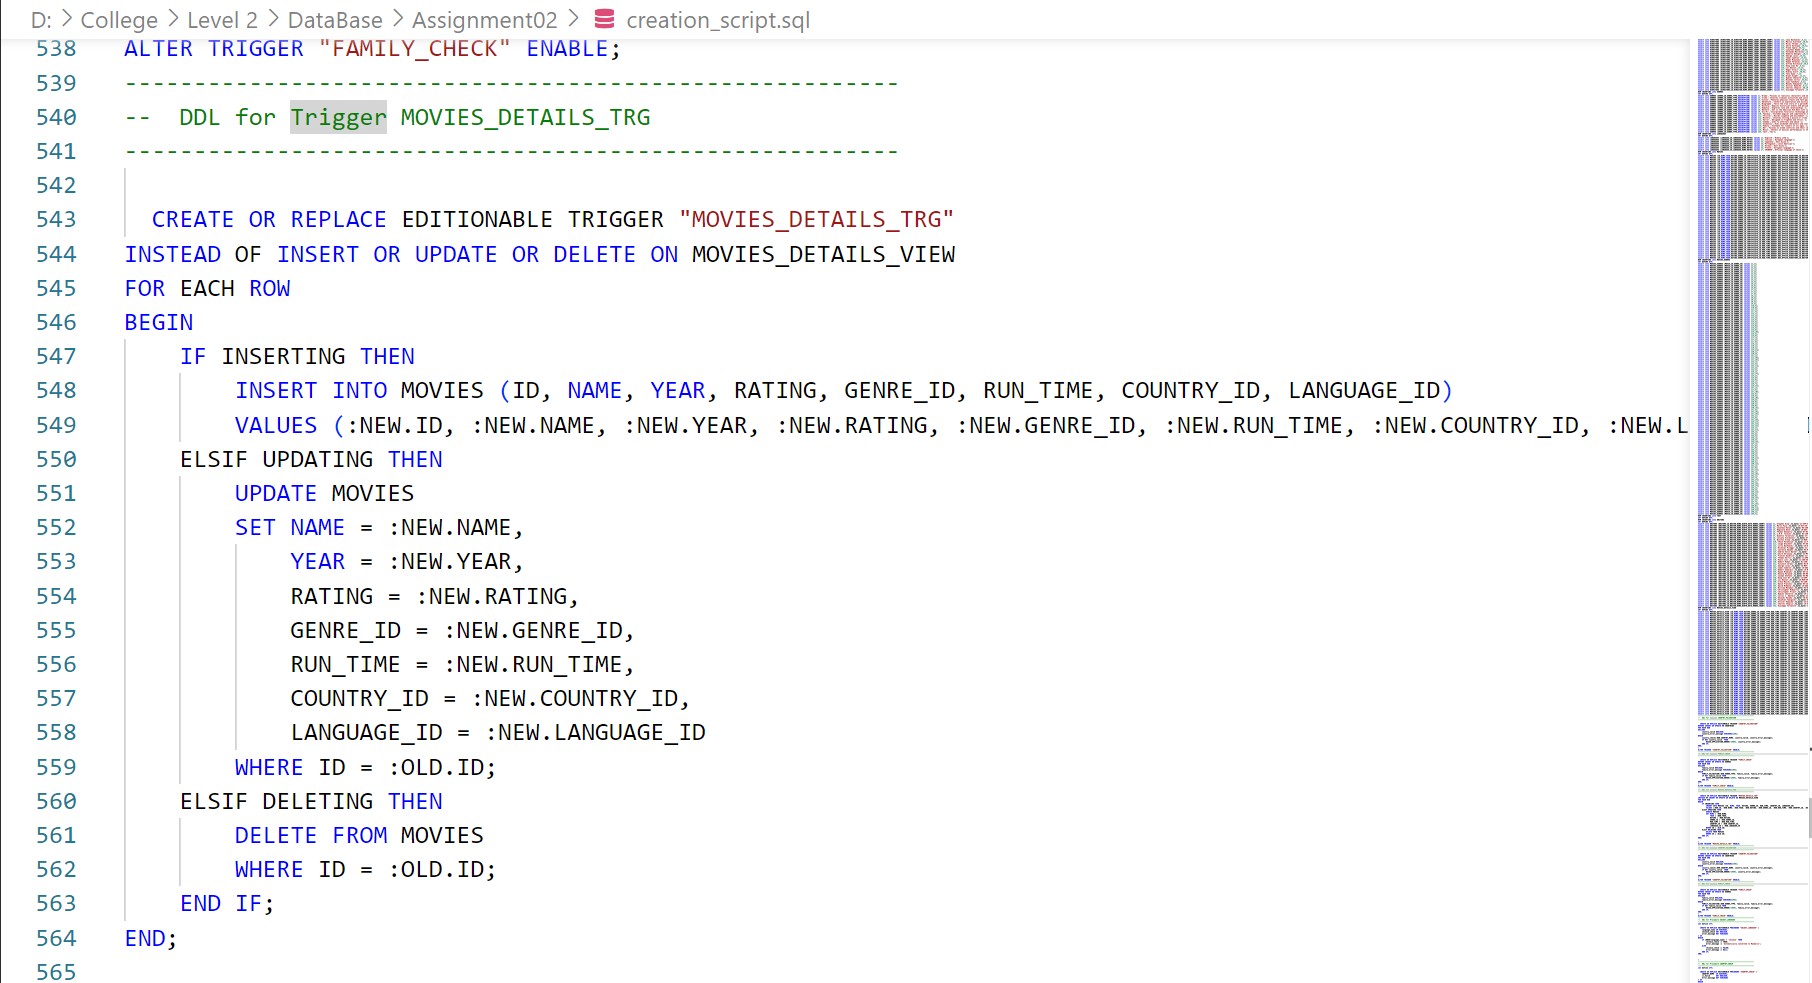
Task: Place cursor on MOVIES_DETAILS_TRG string literal
Action: click(x=820, y=219)
